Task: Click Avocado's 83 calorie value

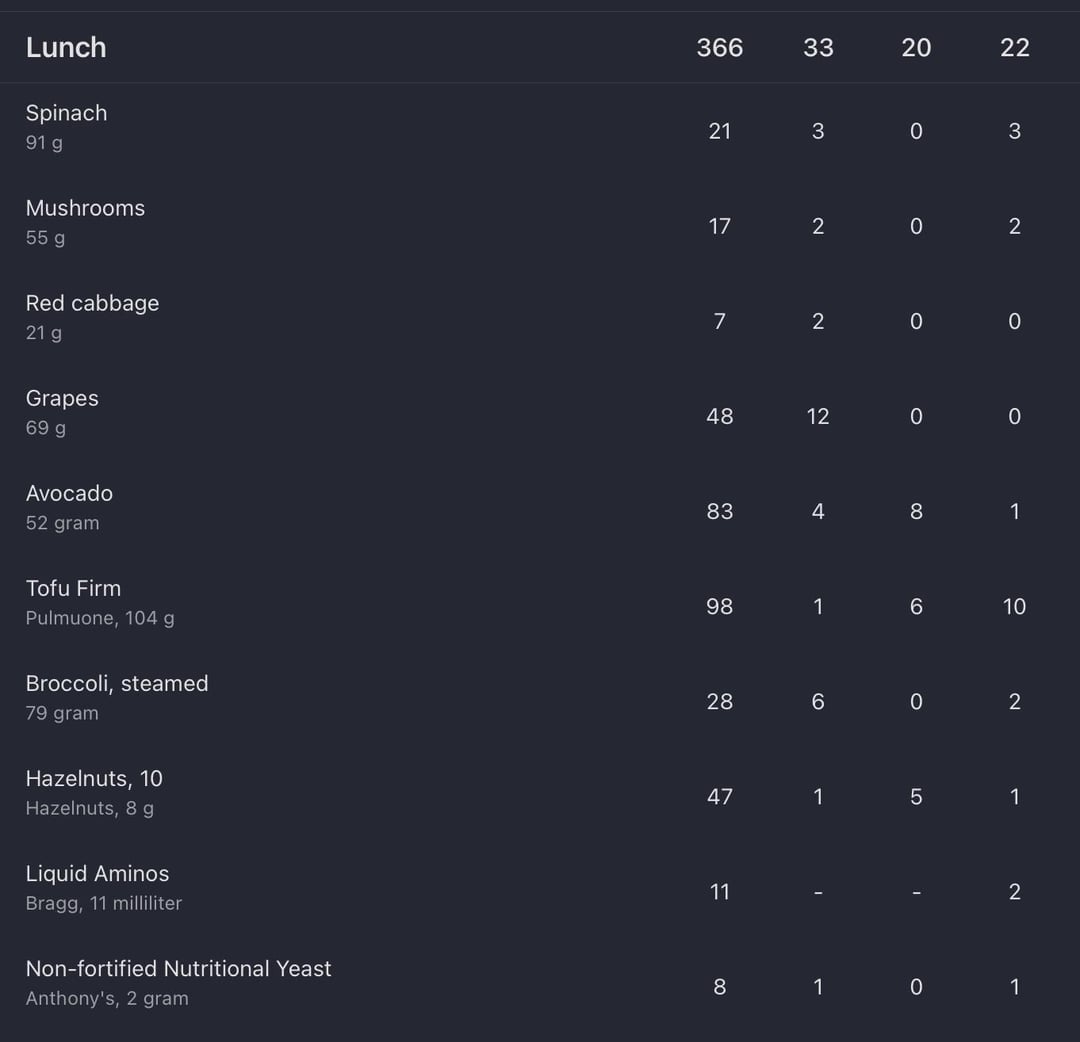Action: (x=719, y=511)
